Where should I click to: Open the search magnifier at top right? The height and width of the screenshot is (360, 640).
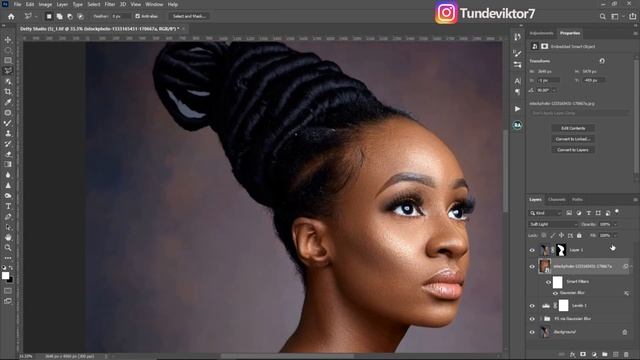[x=602, y=16]
